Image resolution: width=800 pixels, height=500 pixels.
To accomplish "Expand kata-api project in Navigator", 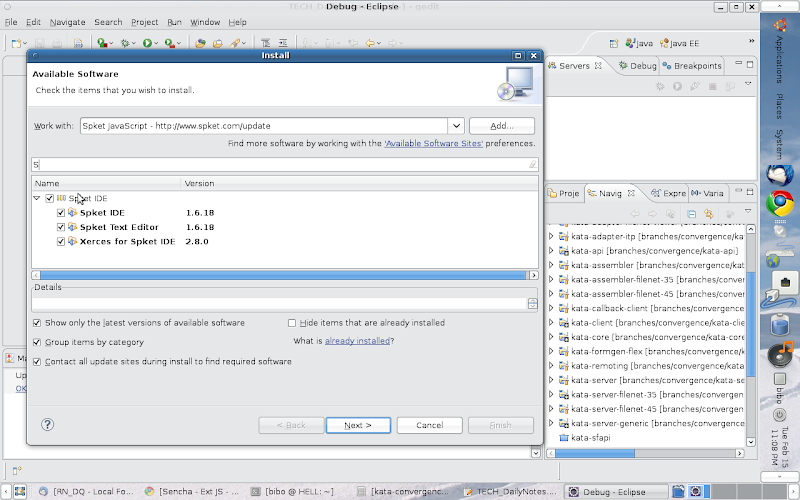I will point(551,251).
